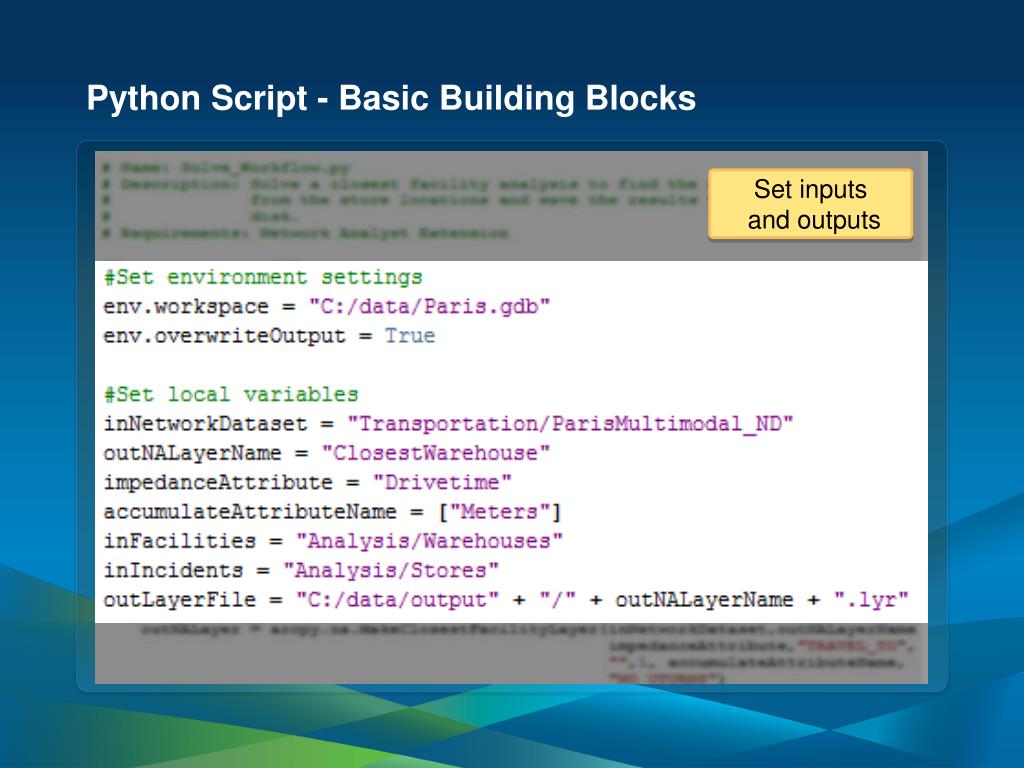Click the "ClosestWarehouse" string
Image resolution: width=1024 pixels, height=768 pixels.
(x=436, y=453)
